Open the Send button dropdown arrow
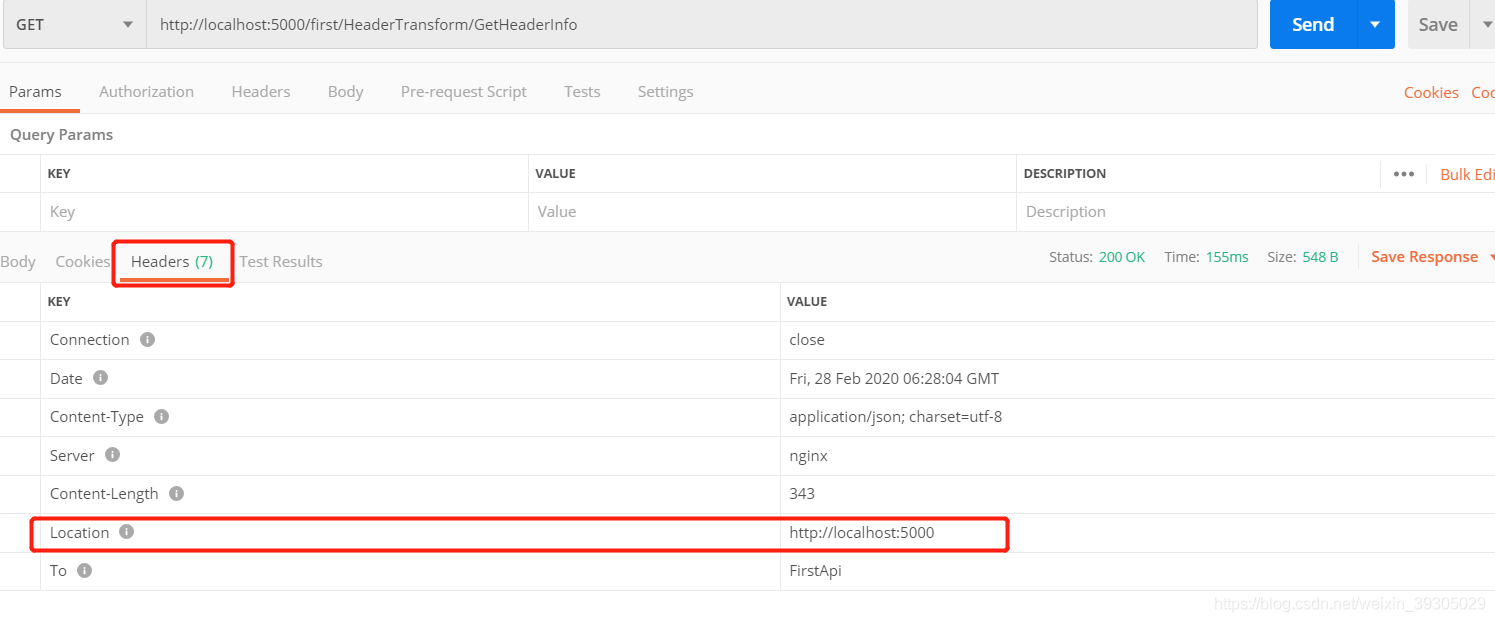The image size is (1495, 622). [x=1375, y=25]
